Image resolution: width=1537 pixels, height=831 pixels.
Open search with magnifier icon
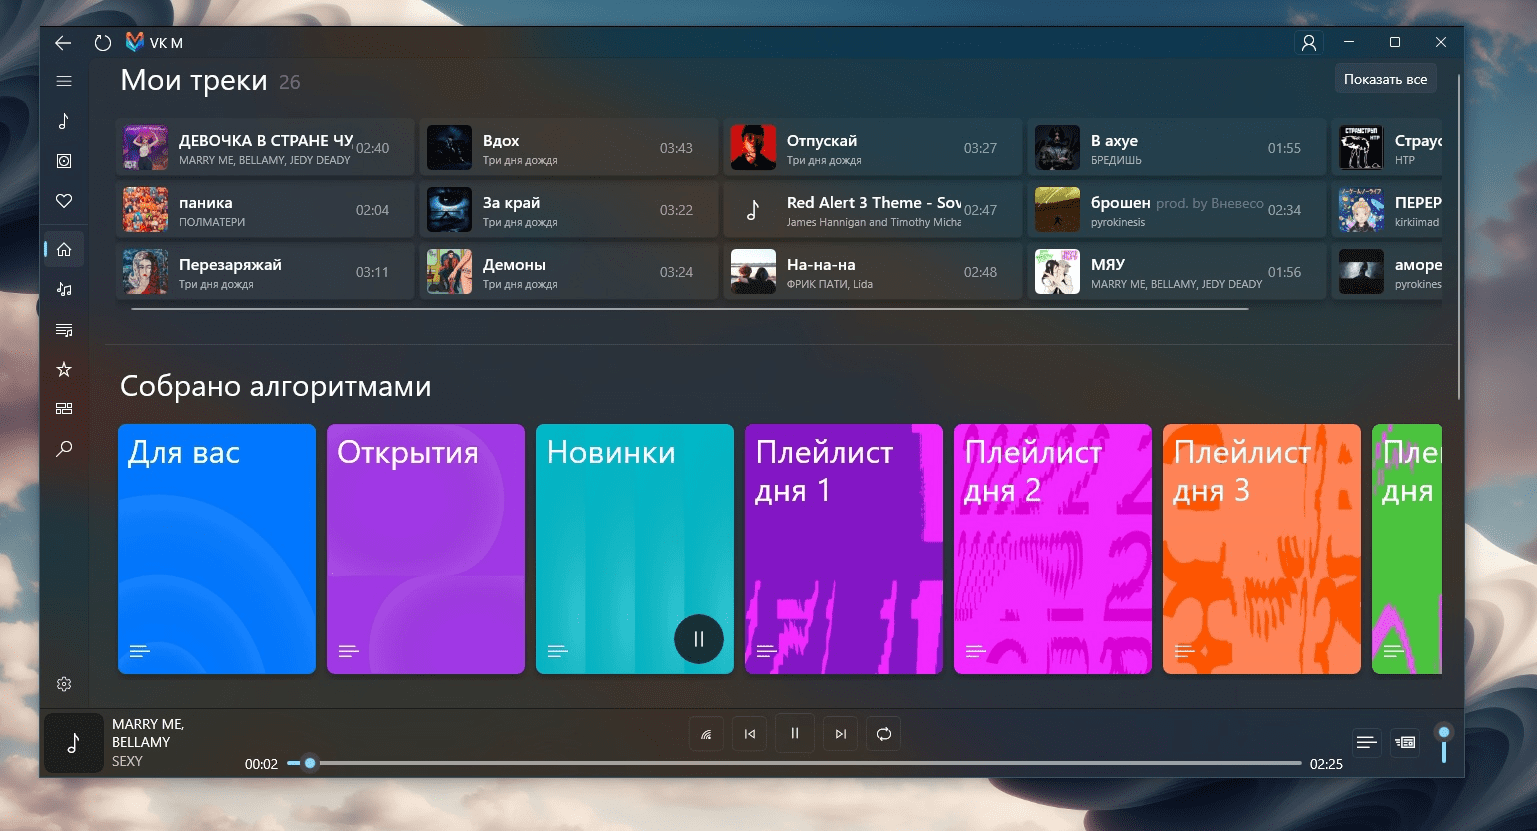point(64,449)
